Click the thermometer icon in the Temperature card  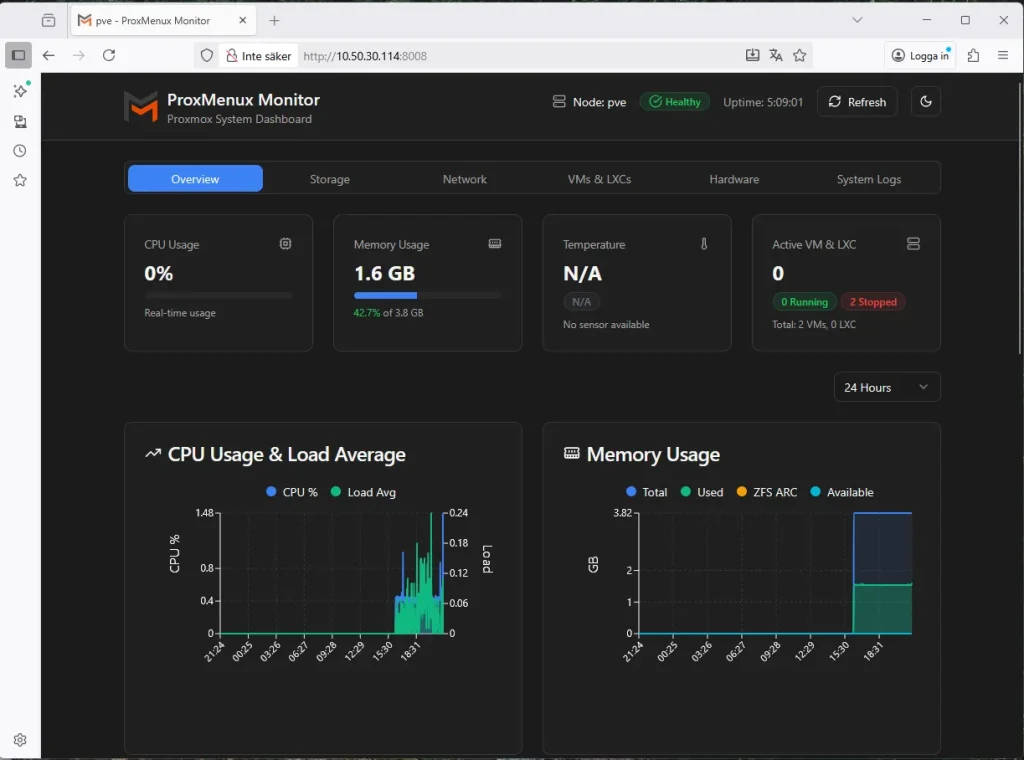click(x=704, y=244)
